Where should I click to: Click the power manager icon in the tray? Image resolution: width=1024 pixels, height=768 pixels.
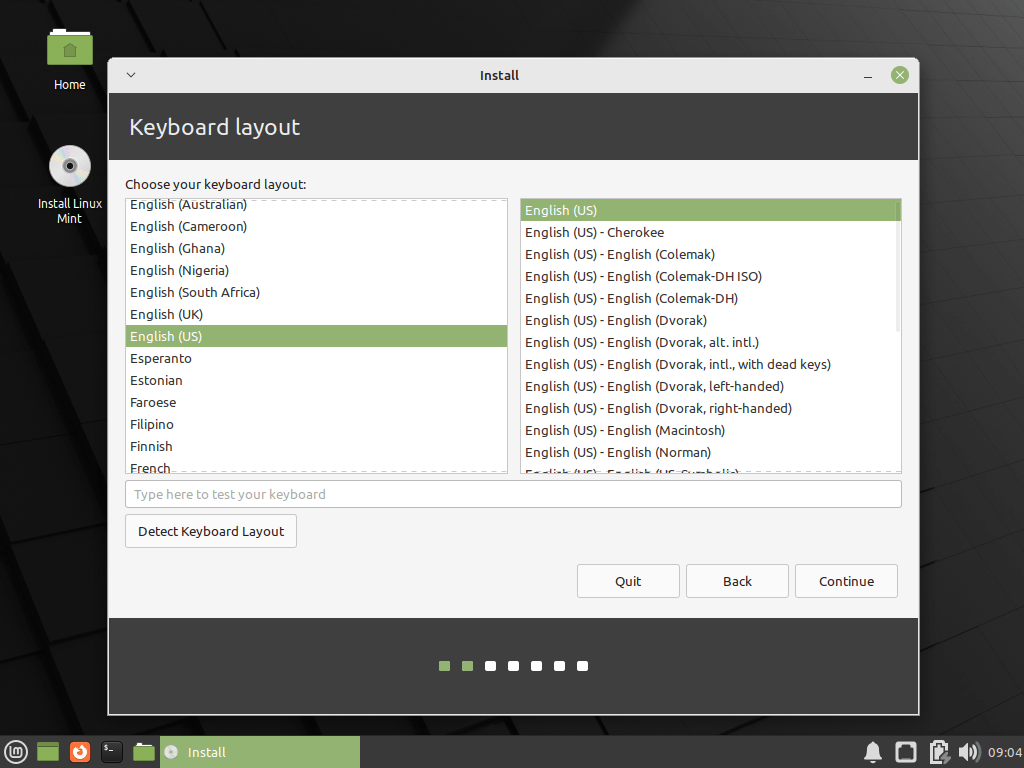click(938, 751)
